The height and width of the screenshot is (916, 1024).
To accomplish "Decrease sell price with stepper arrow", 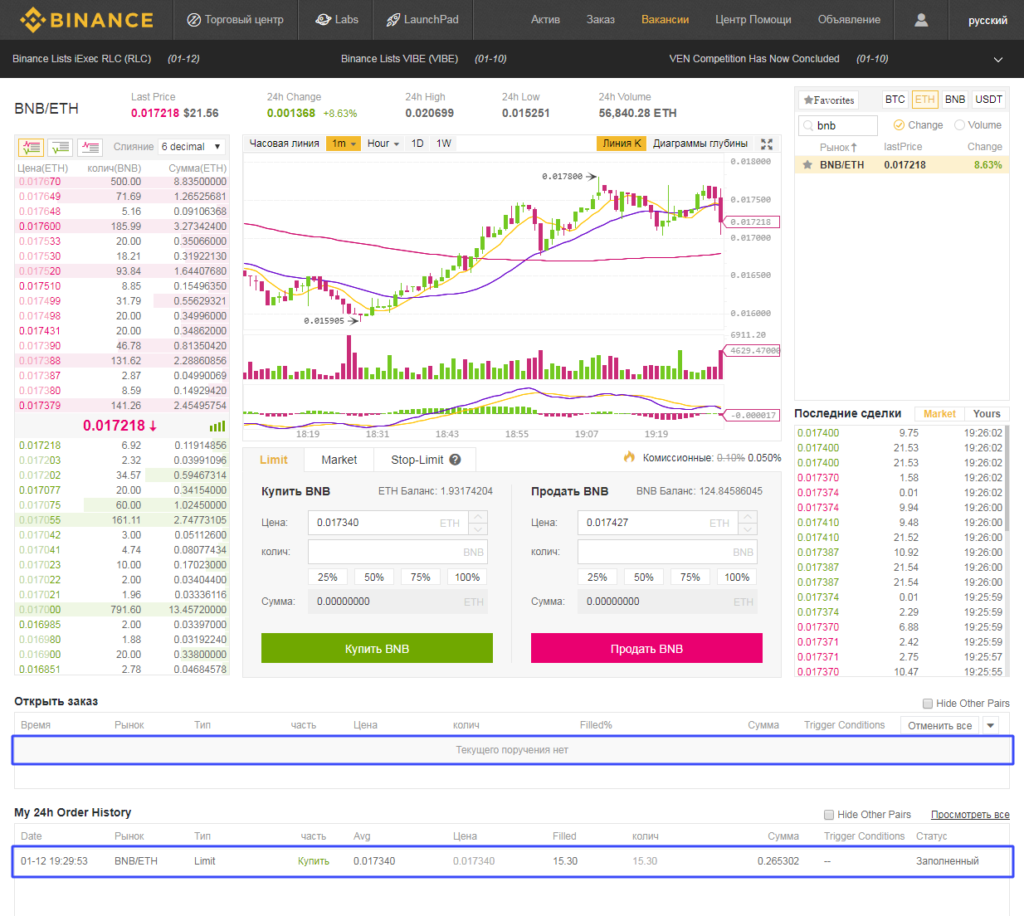I will point(748,529).
